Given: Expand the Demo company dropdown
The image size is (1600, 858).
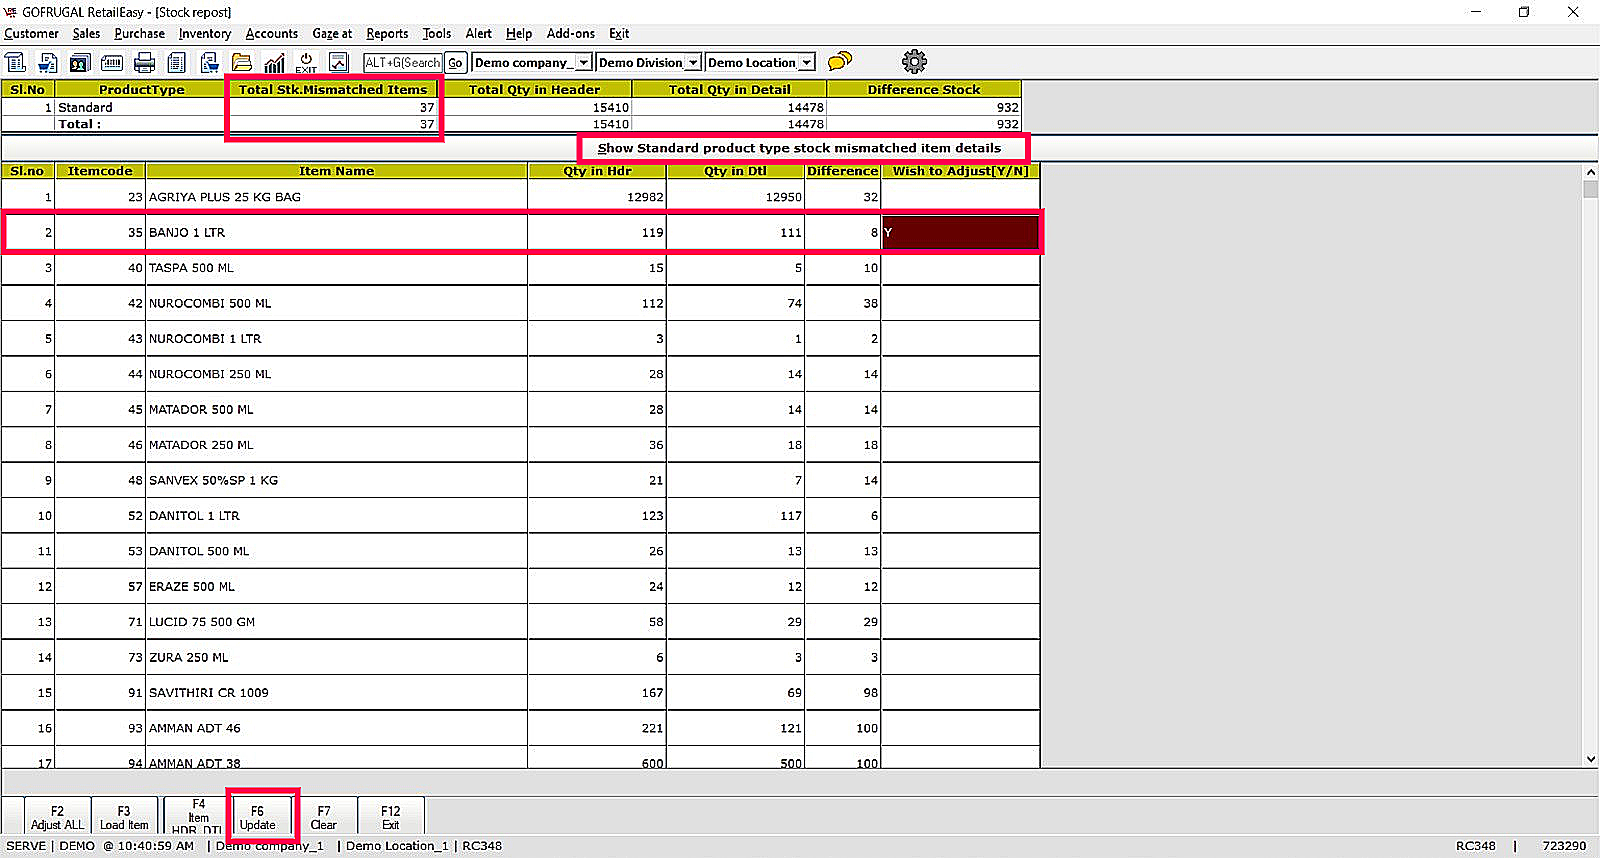Looking at the screenshot, I should [x=583, y=63].
